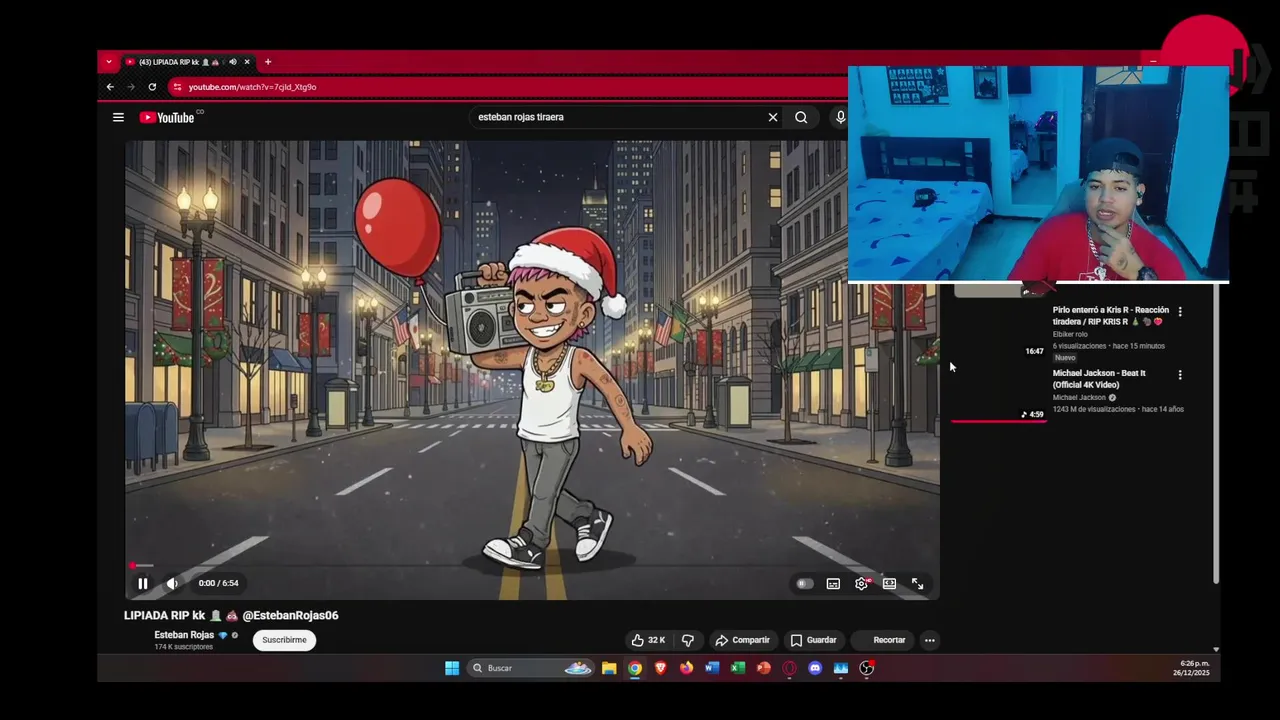This screenshot has width=1280, height=720.
Task: Open Discord from the taskbar
Action: tap(815, 668)
